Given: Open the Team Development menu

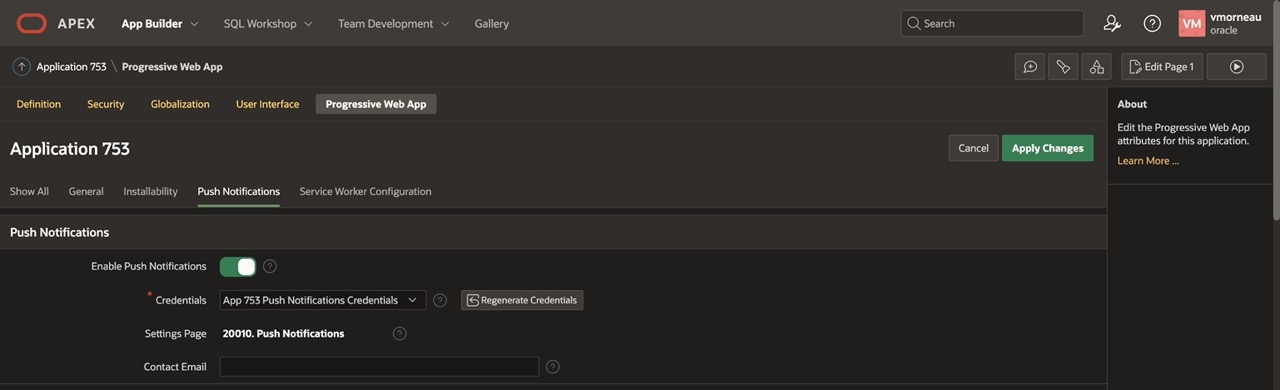Looking at the screenshot, I should click(x=393, y=23).
